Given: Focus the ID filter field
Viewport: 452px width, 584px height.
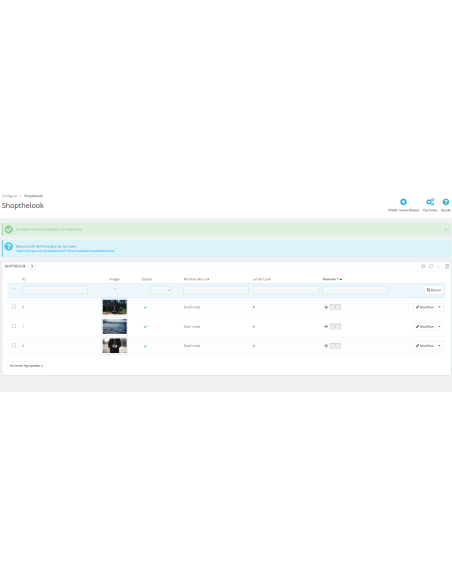Looking at the screenshot, I should [x=55, y=290].
